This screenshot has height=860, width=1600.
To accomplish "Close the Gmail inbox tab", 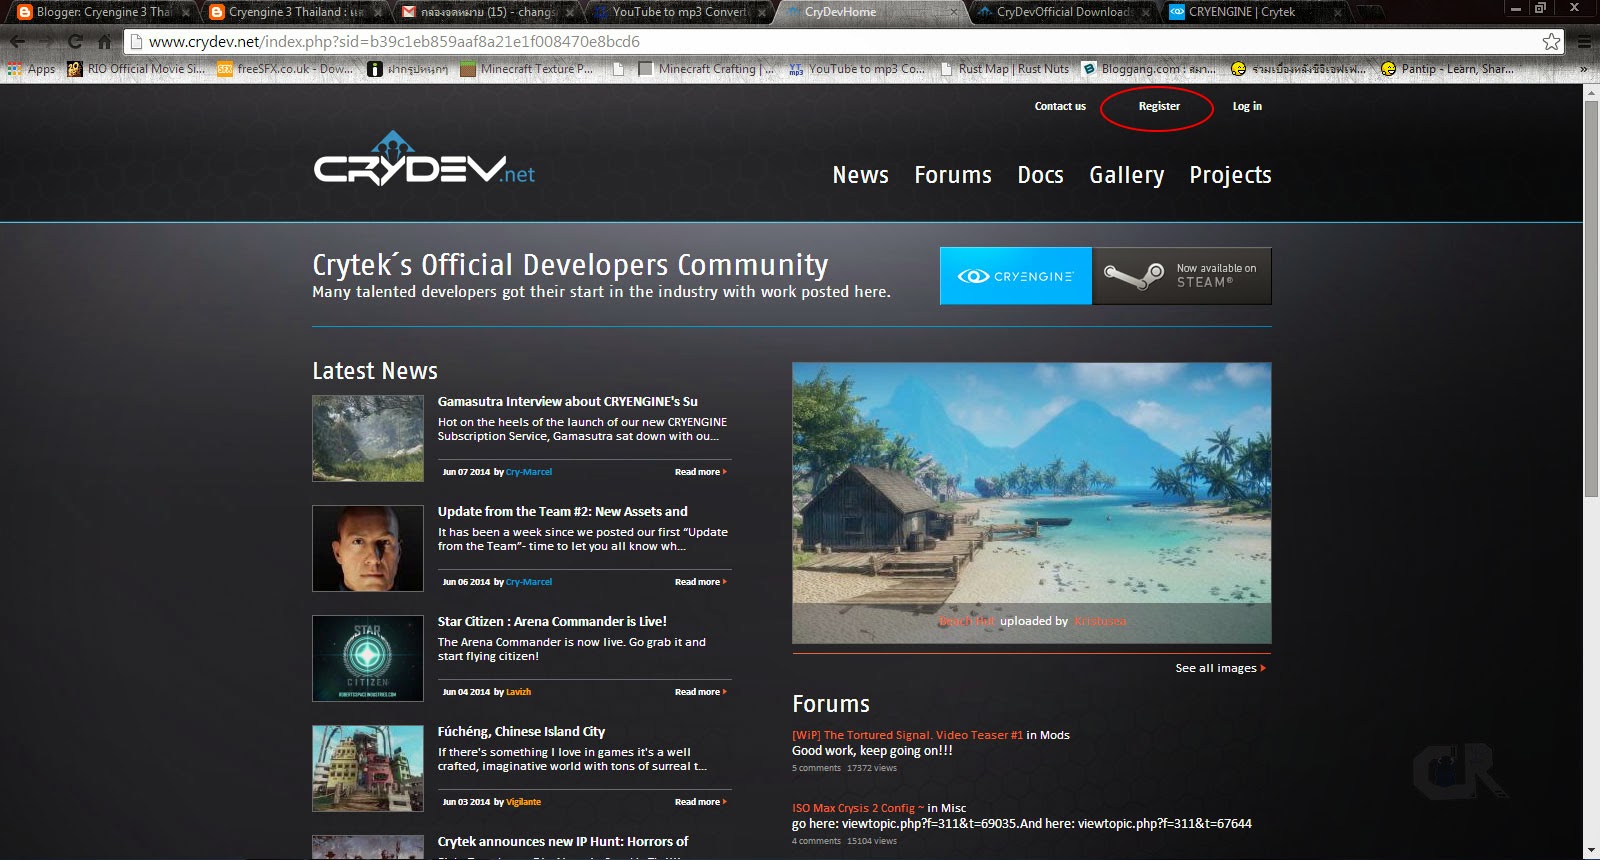I will point(570,12).
